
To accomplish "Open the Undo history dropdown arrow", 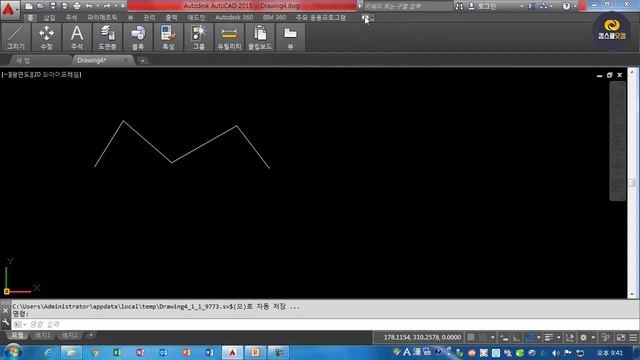I will point(97,6).
